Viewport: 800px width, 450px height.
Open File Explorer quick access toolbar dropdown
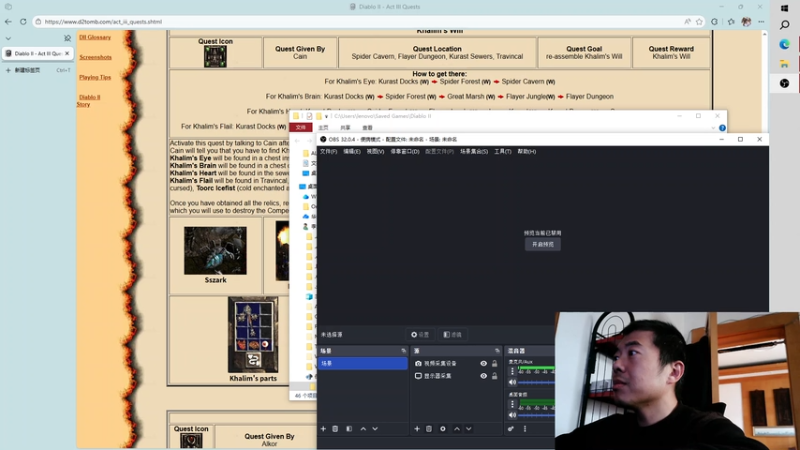[x=327, y=116]
